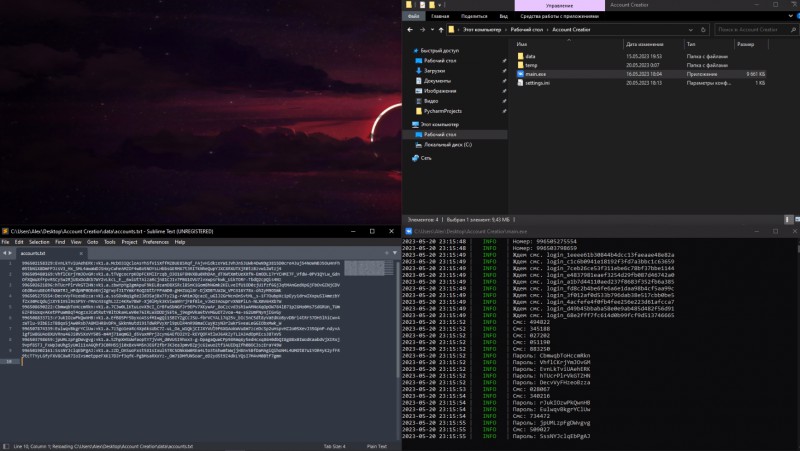Viewport: 800px width, 451px height.
Task: Open Sublime Text Selection menu
Action: click(x=39, y=242)
